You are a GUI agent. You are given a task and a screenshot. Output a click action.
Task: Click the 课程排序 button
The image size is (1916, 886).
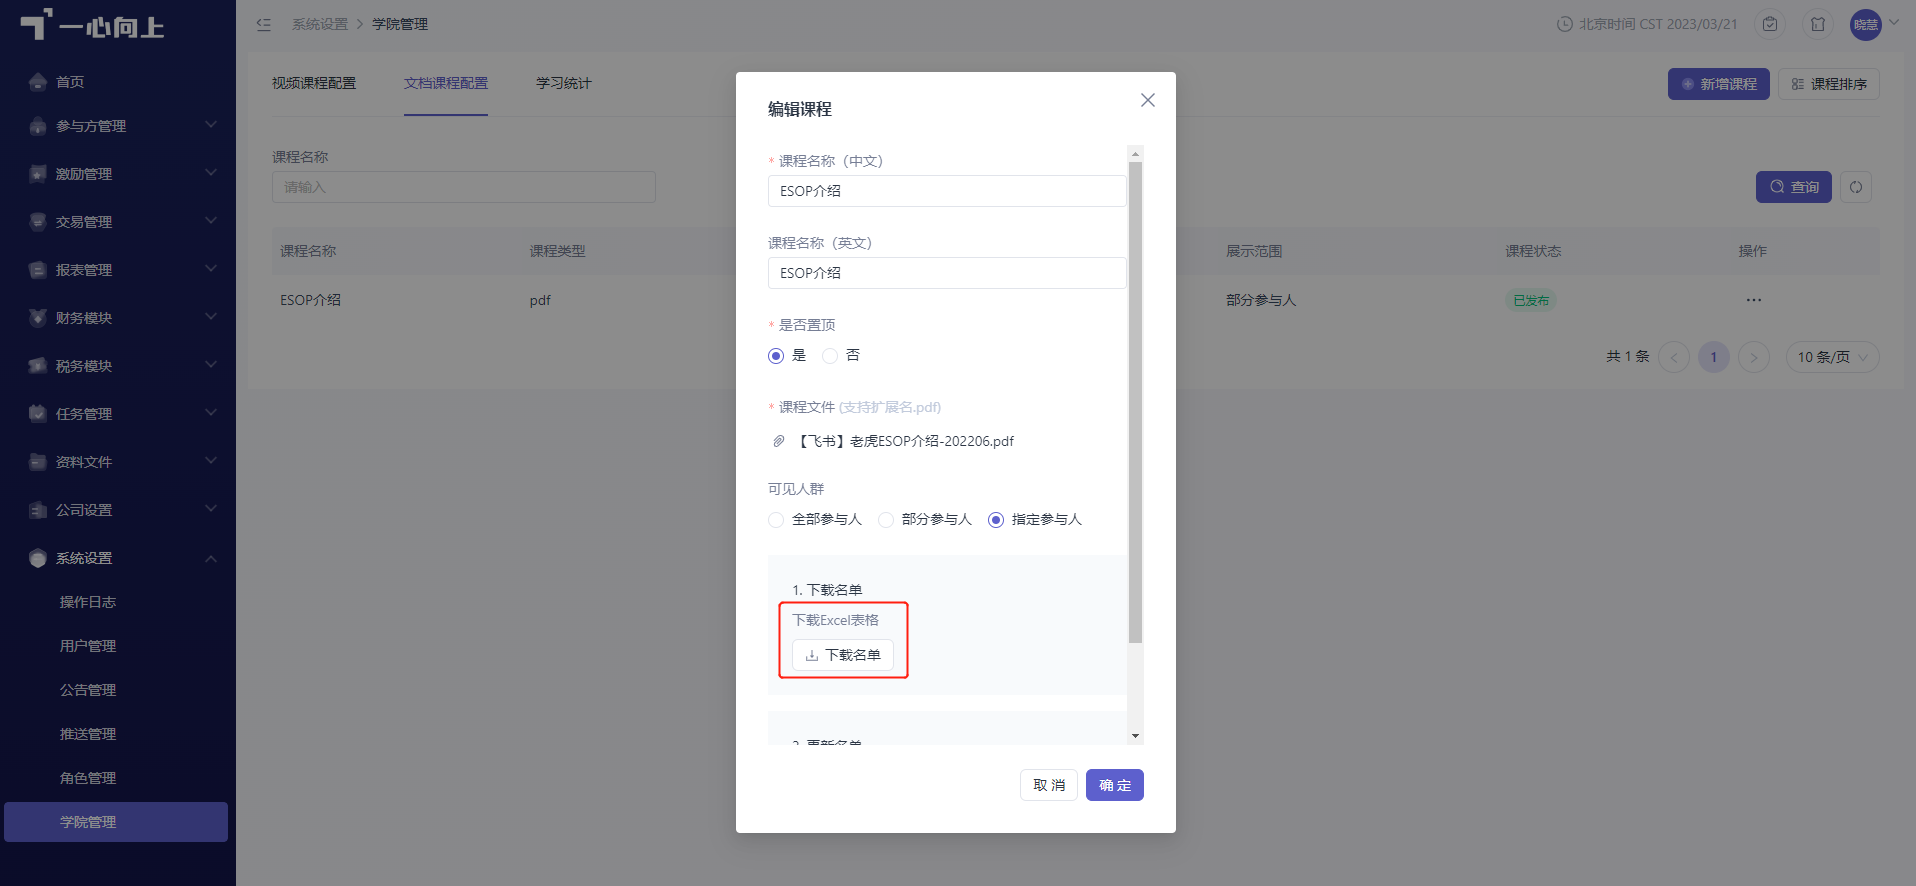pyautogui.click(x=1829, y=84)
